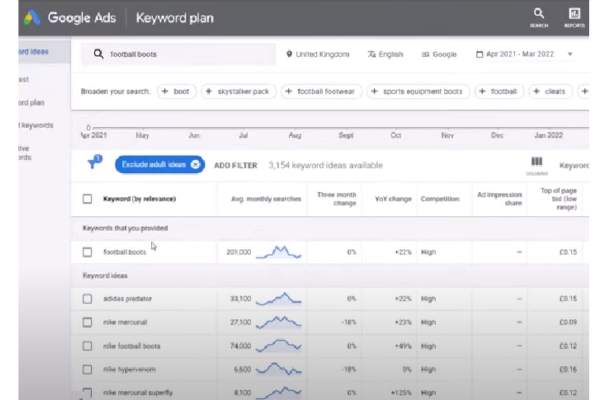
Task: Open the Columns icon
Action: pyautogui.click(x=537, y=161)
